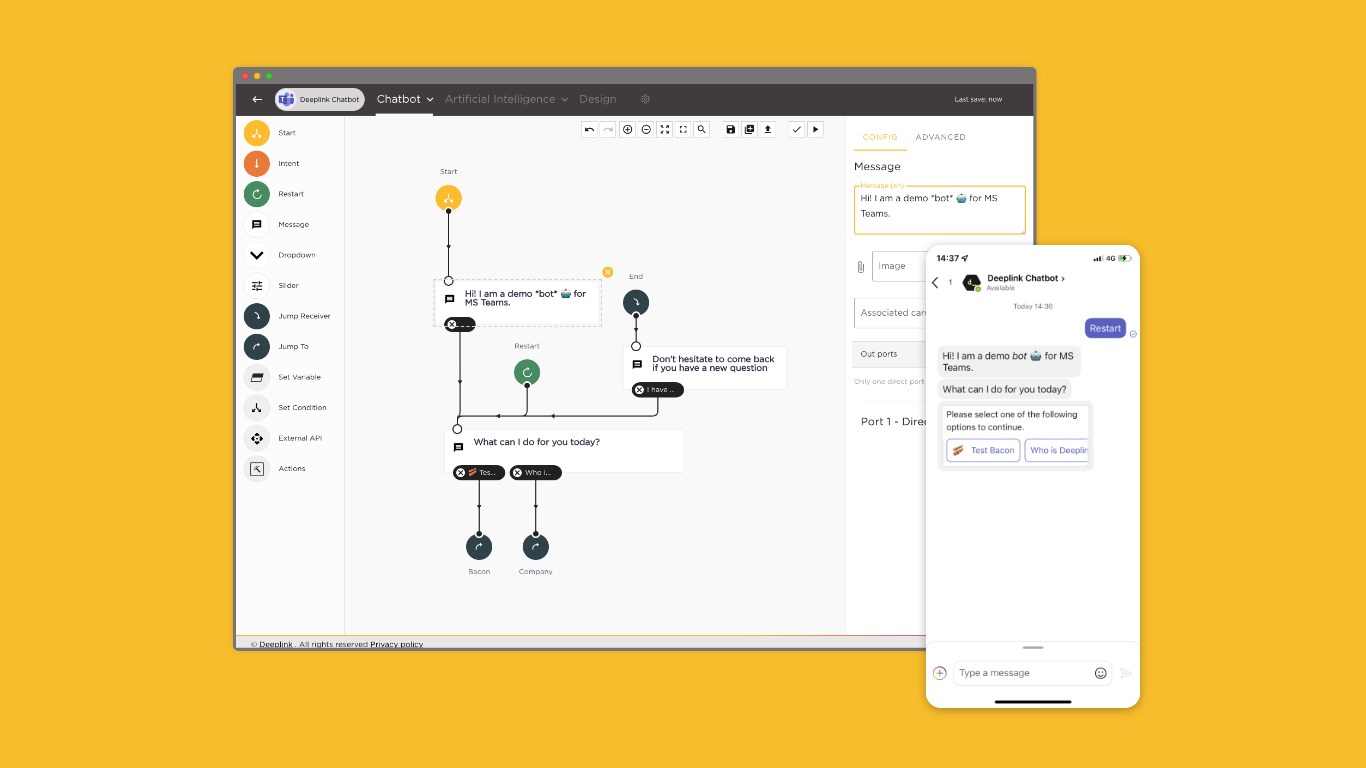1366x768 pixels.
Task: Tap the Who is Deeplink option in phone
Action: click(x=1056, y=450)
